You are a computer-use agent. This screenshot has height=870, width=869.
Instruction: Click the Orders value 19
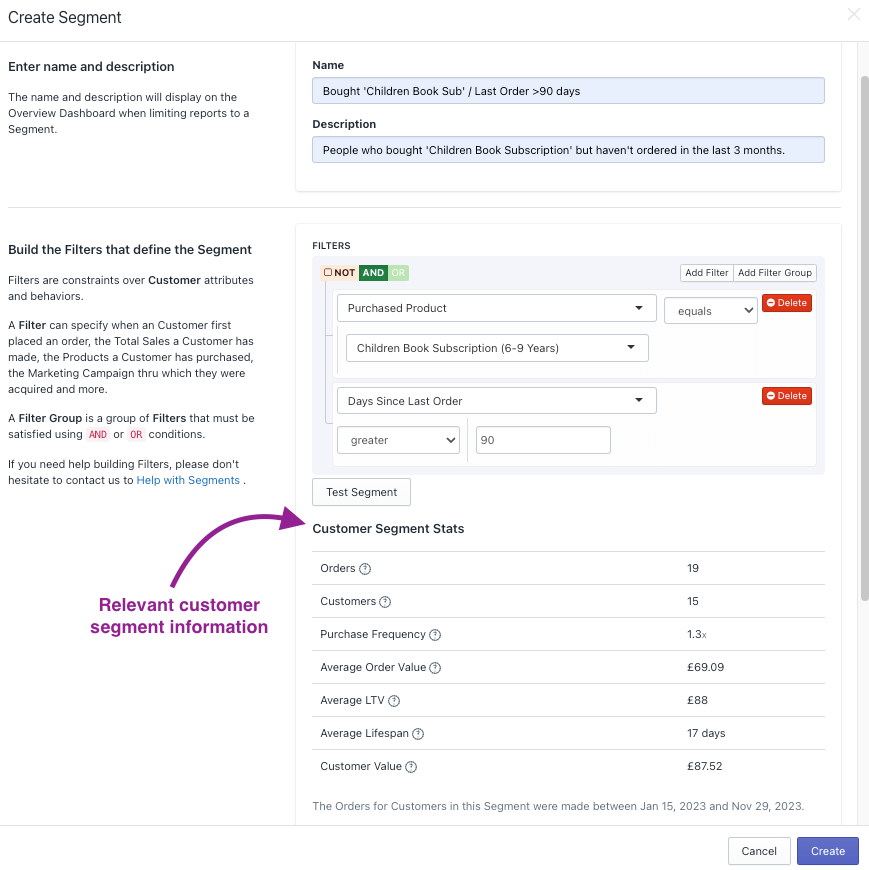[693, 568]
